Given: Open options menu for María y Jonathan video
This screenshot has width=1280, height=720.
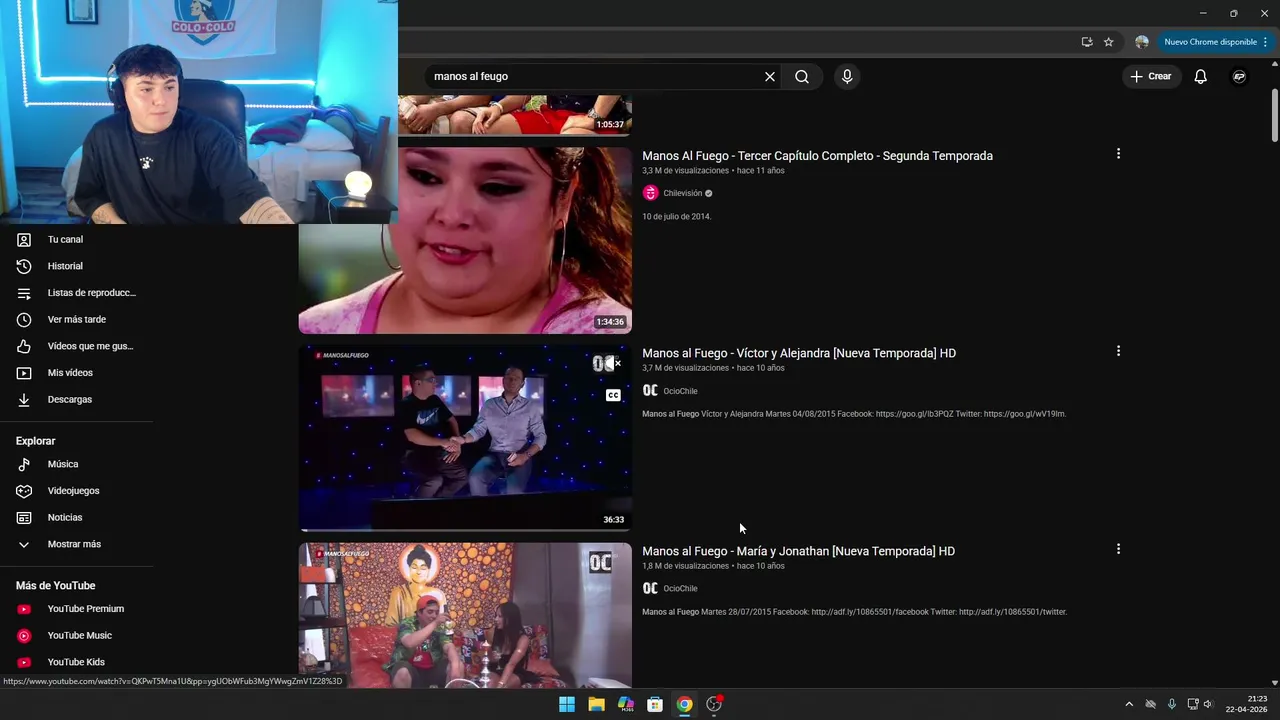Looking at the screenshot, I should [x=1118, y=549].
